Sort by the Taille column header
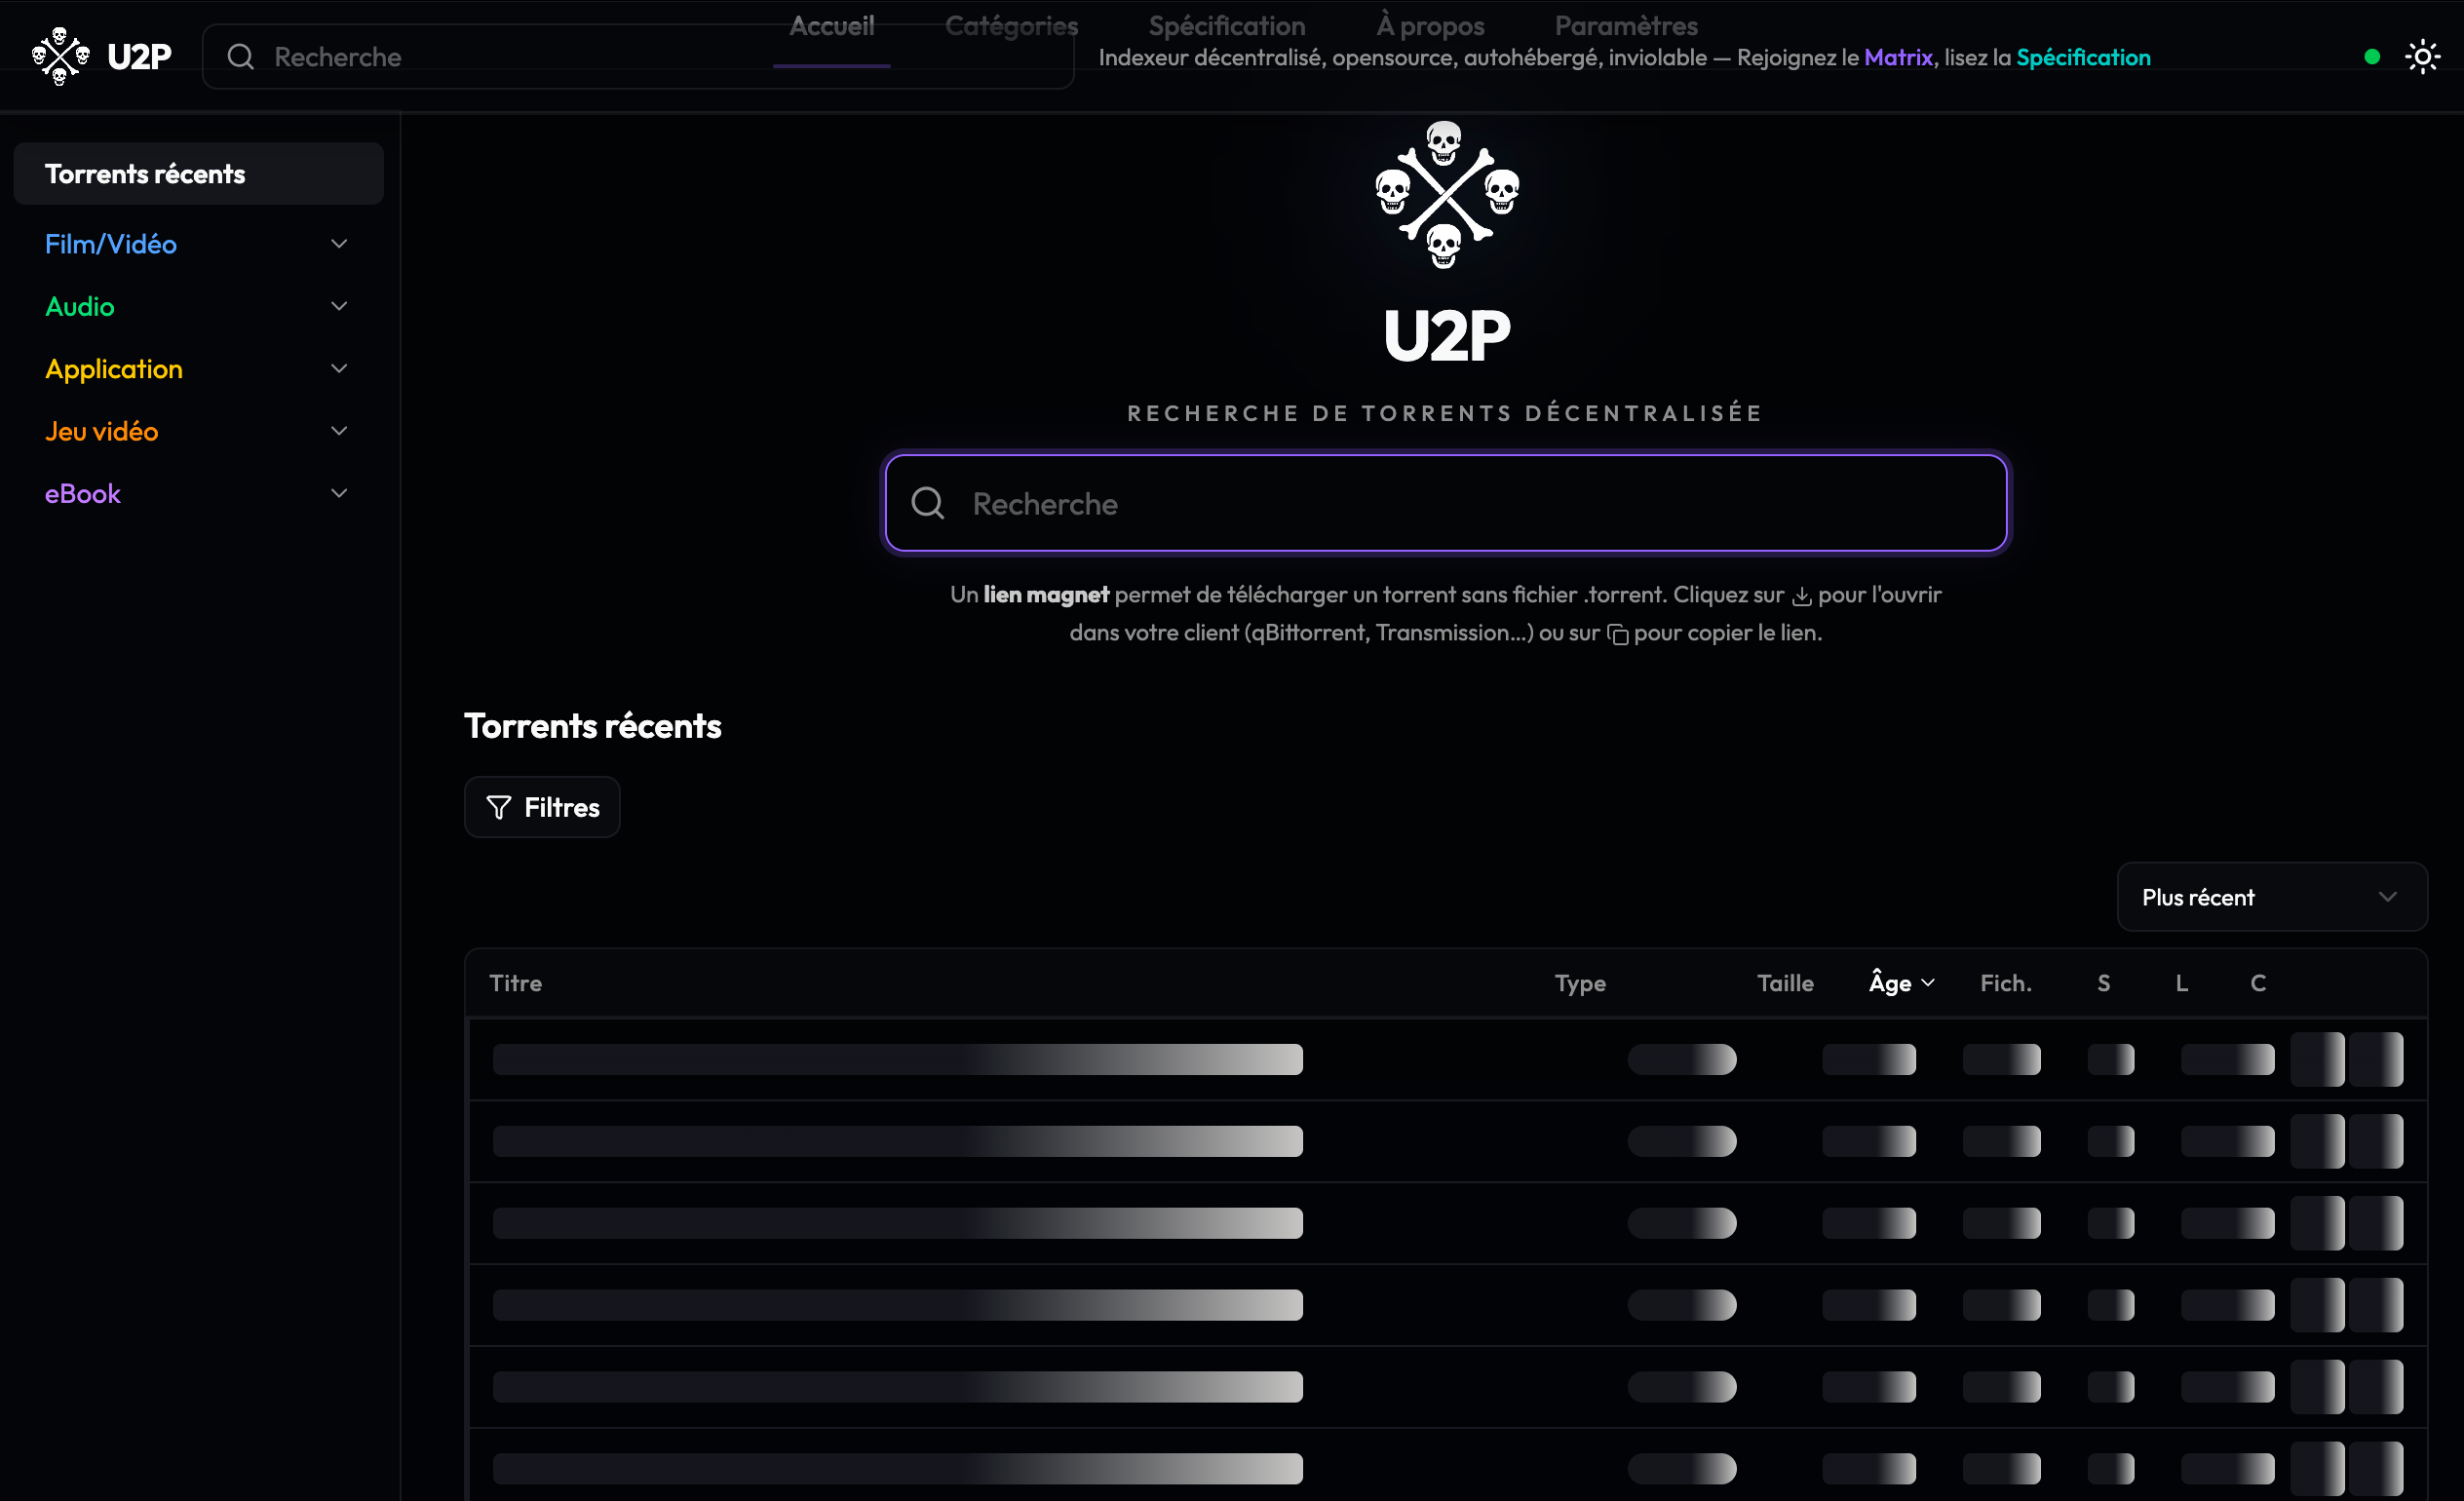This screenshot has width=2464, height=1501. (x=1784, y=983)
